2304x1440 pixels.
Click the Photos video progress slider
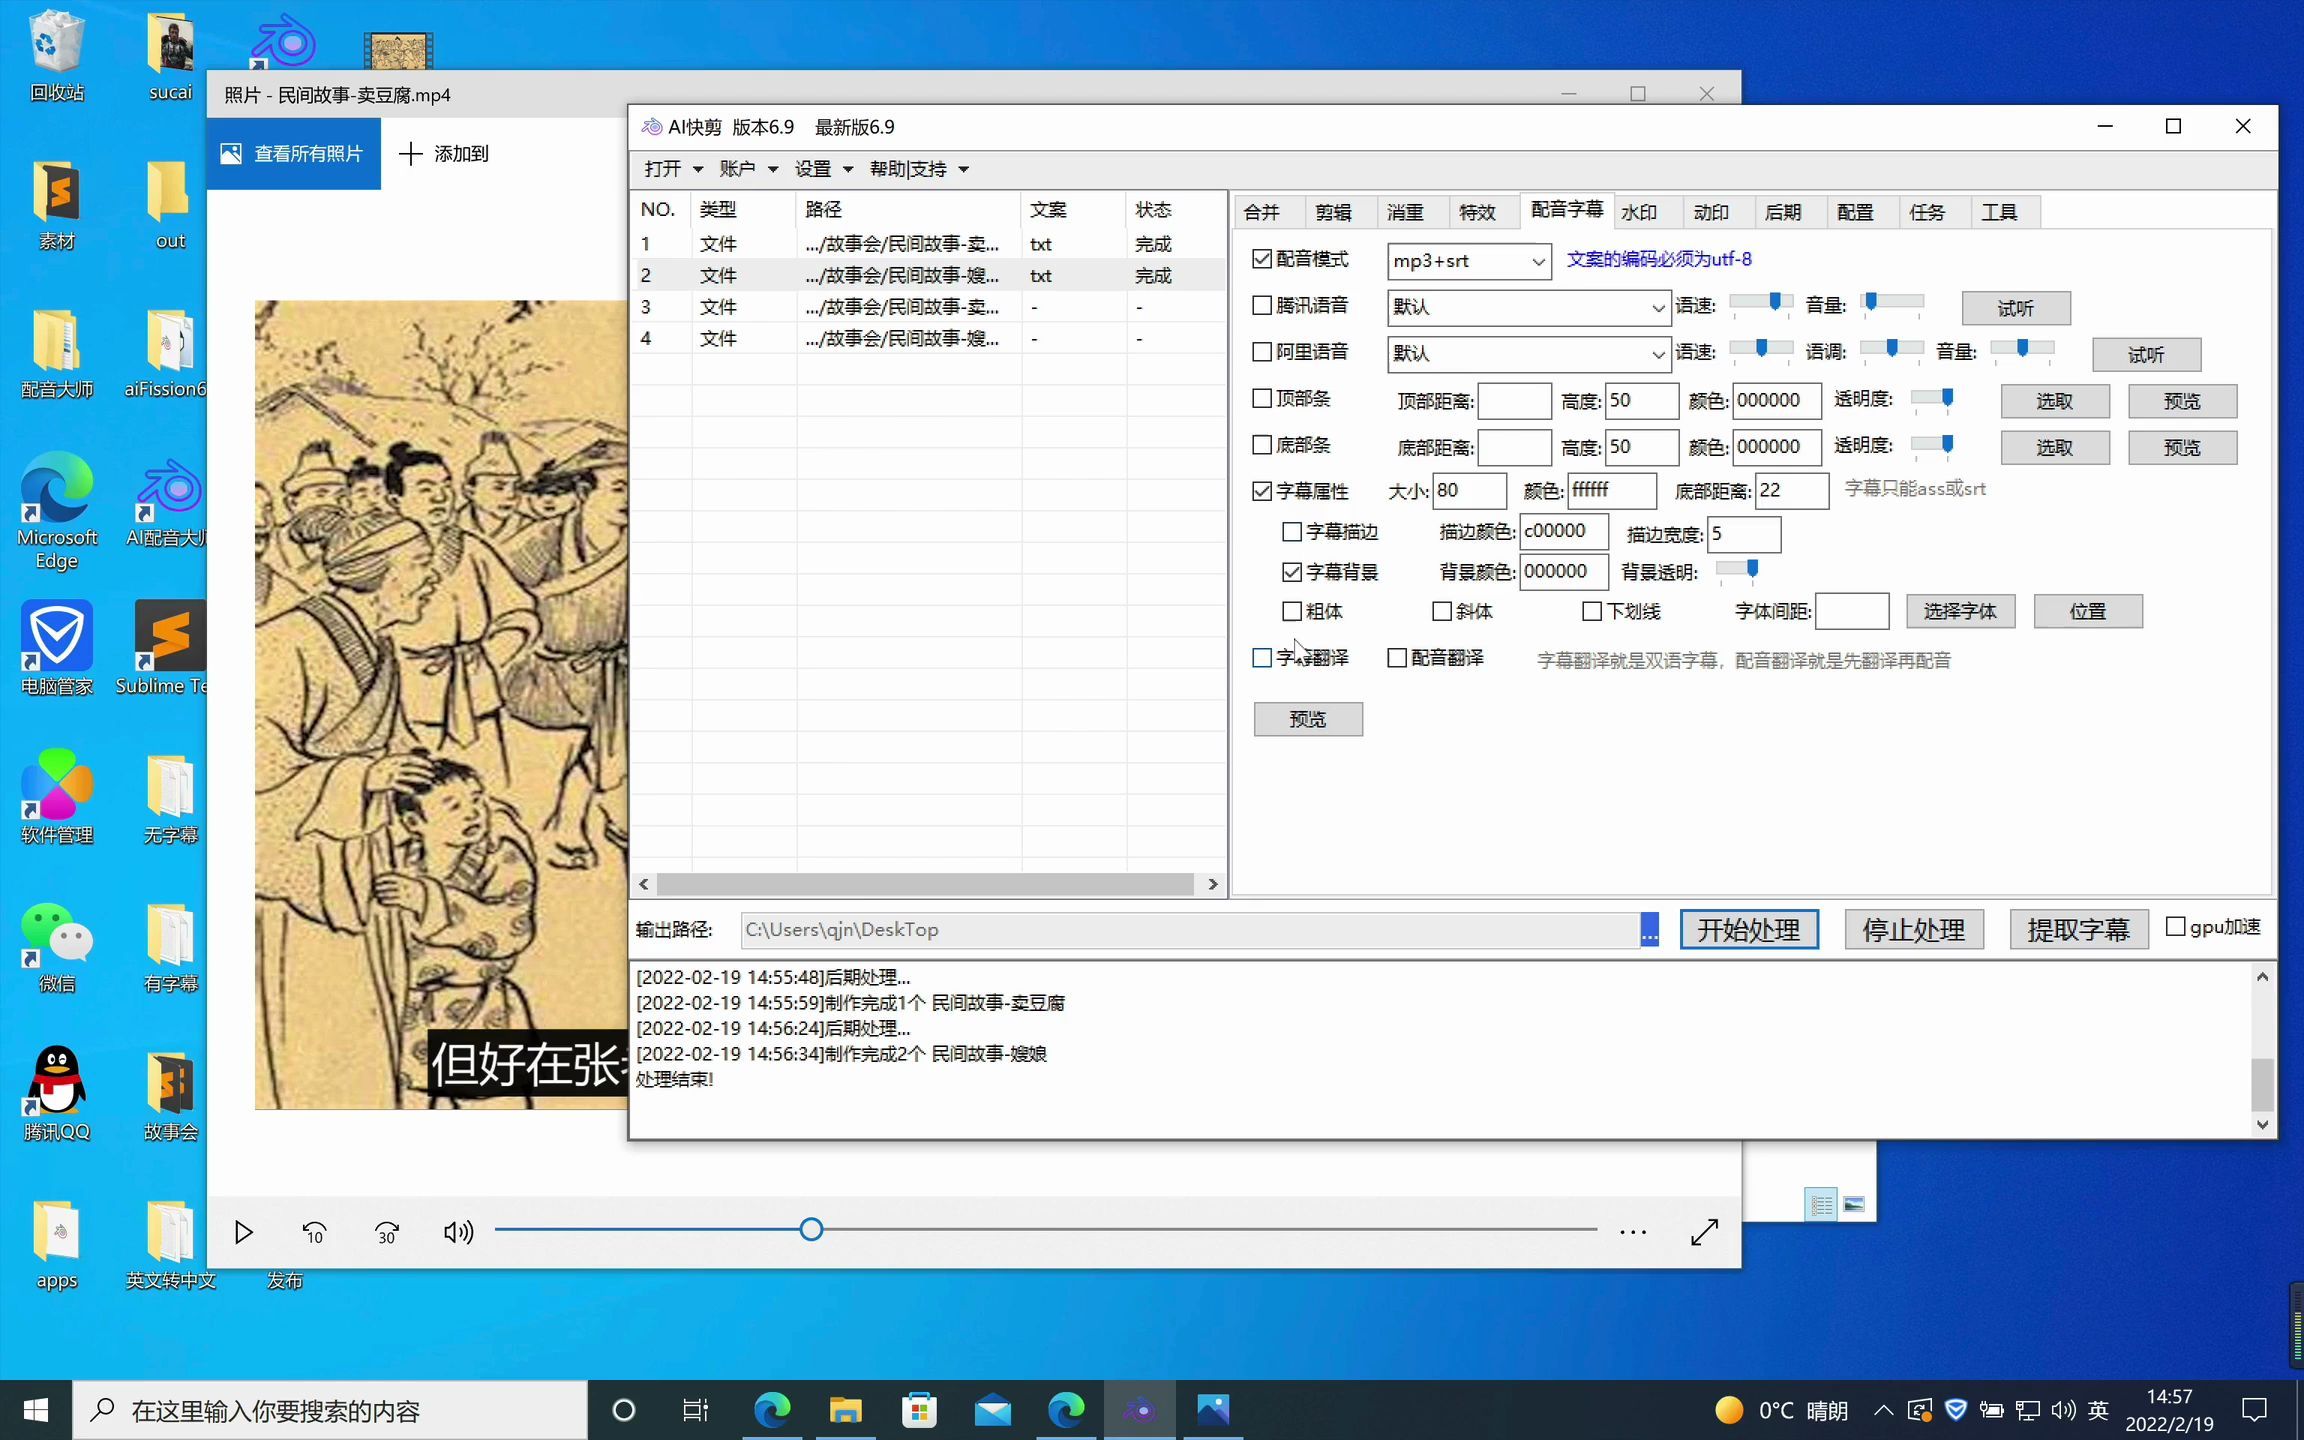[x=1045, y=1229]
